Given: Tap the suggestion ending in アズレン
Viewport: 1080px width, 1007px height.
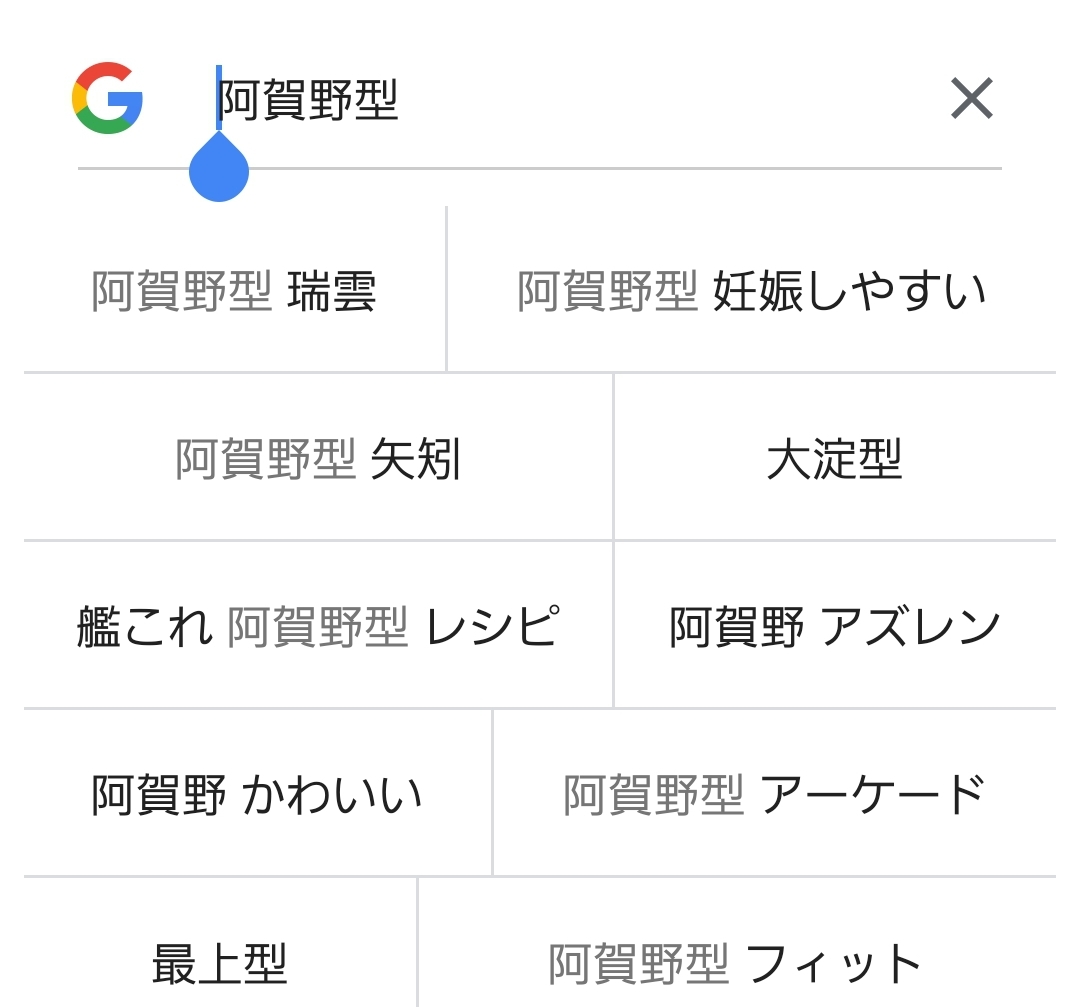Looking at the screenshot, I should 834,627.
